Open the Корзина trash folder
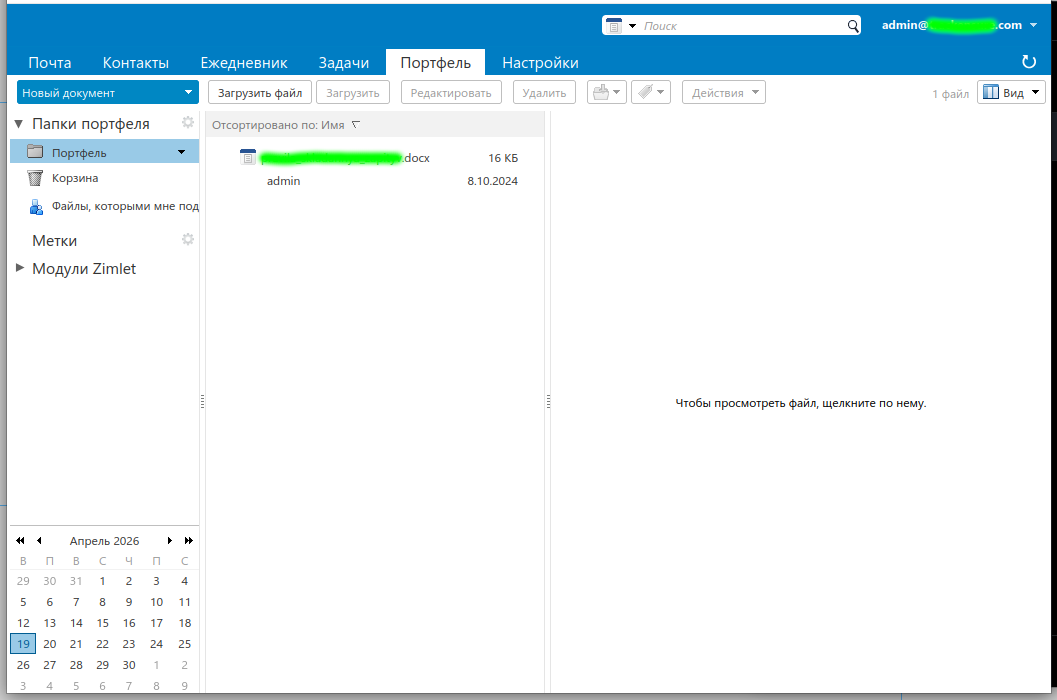 [75, 178]
